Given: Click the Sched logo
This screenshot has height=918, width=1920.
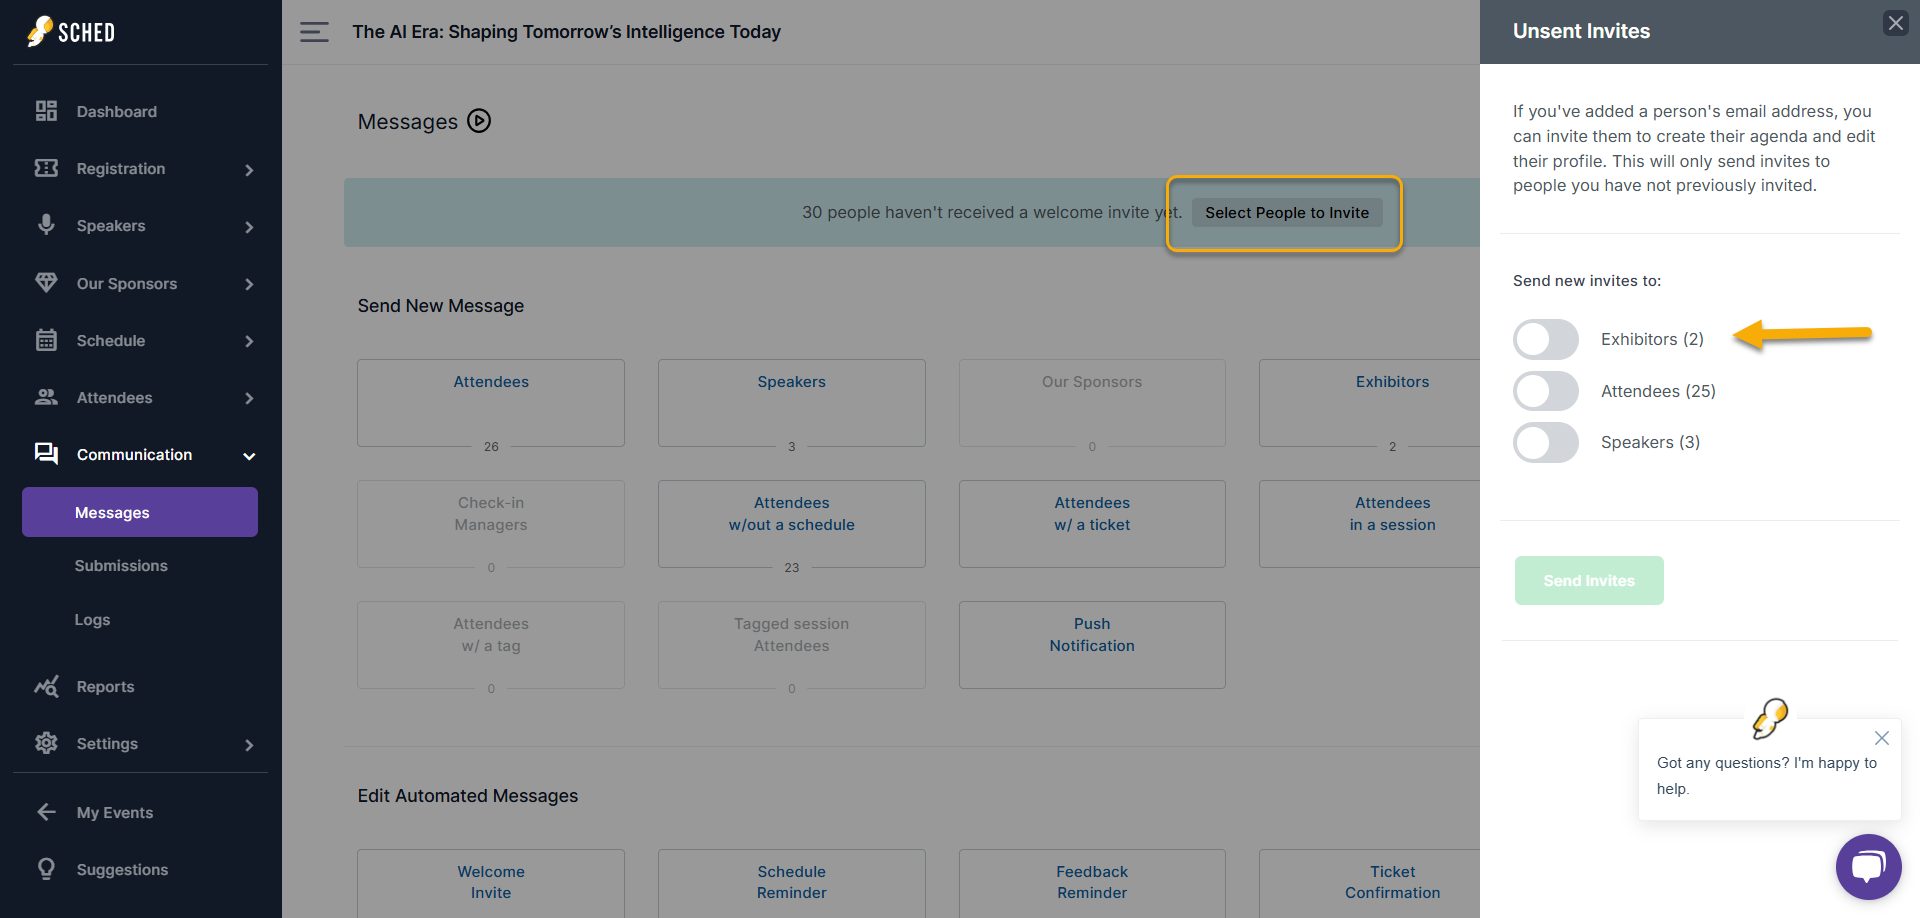Looking at the screenshot, I should pyautogui.click(x=71, y=32).
